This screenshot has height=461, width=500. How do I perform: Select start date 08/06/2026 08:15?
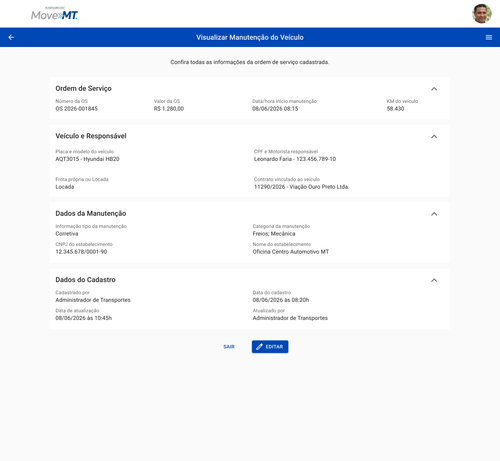click(x=275, y=109)
